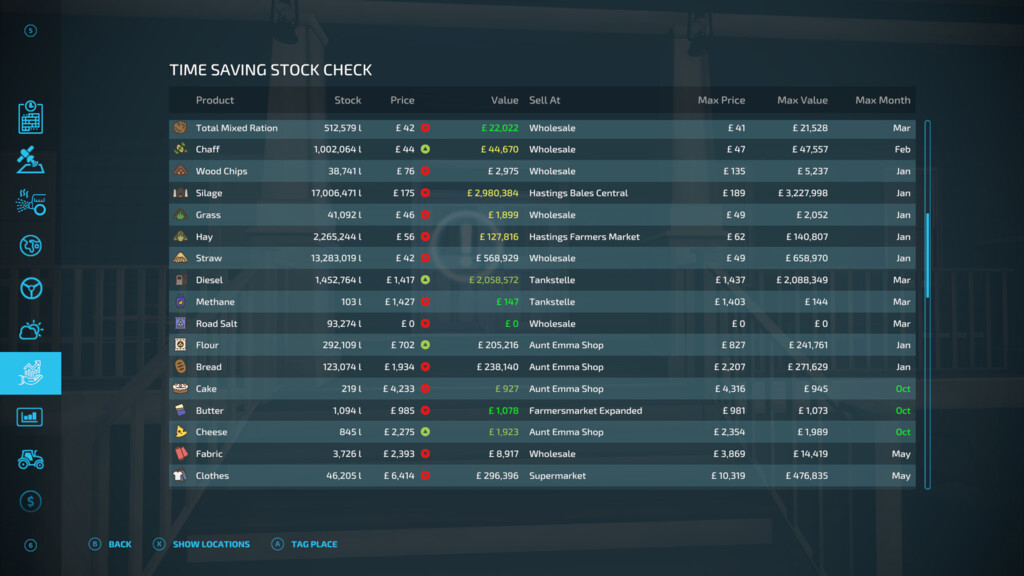This screenshot has width=1024, height=576.
Task: Click the Stock column header
Action: 347,100
